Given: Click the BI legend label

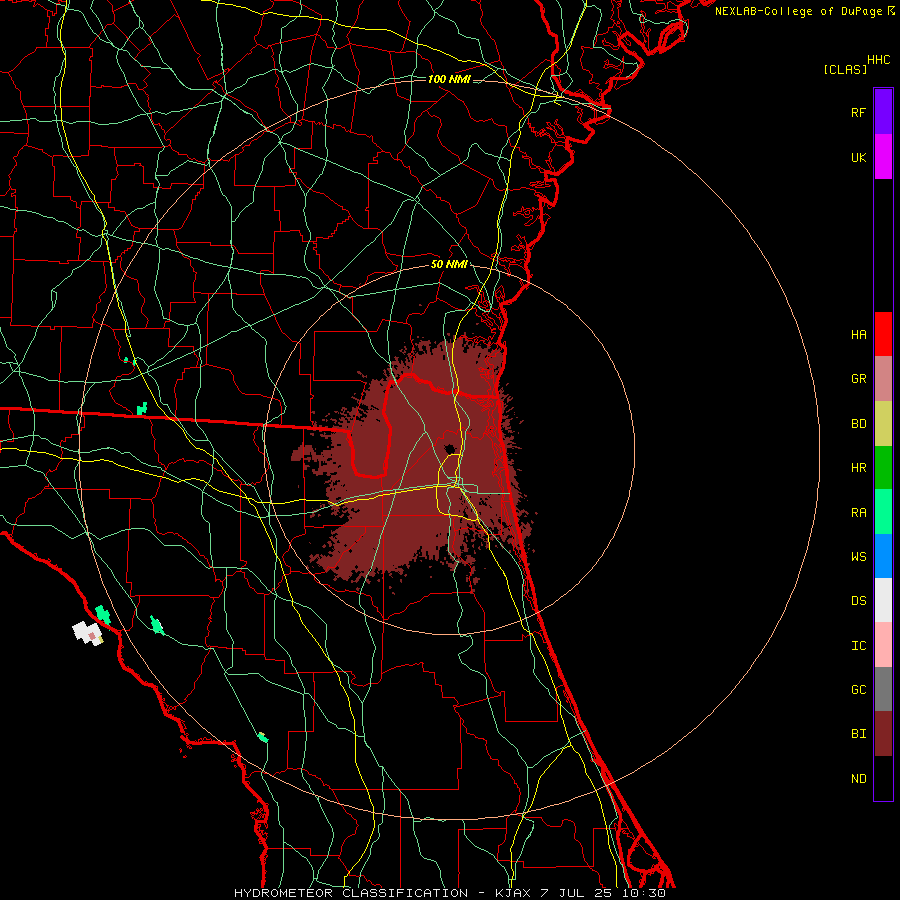Looking at the screenshot, I should tap(858, 734).
